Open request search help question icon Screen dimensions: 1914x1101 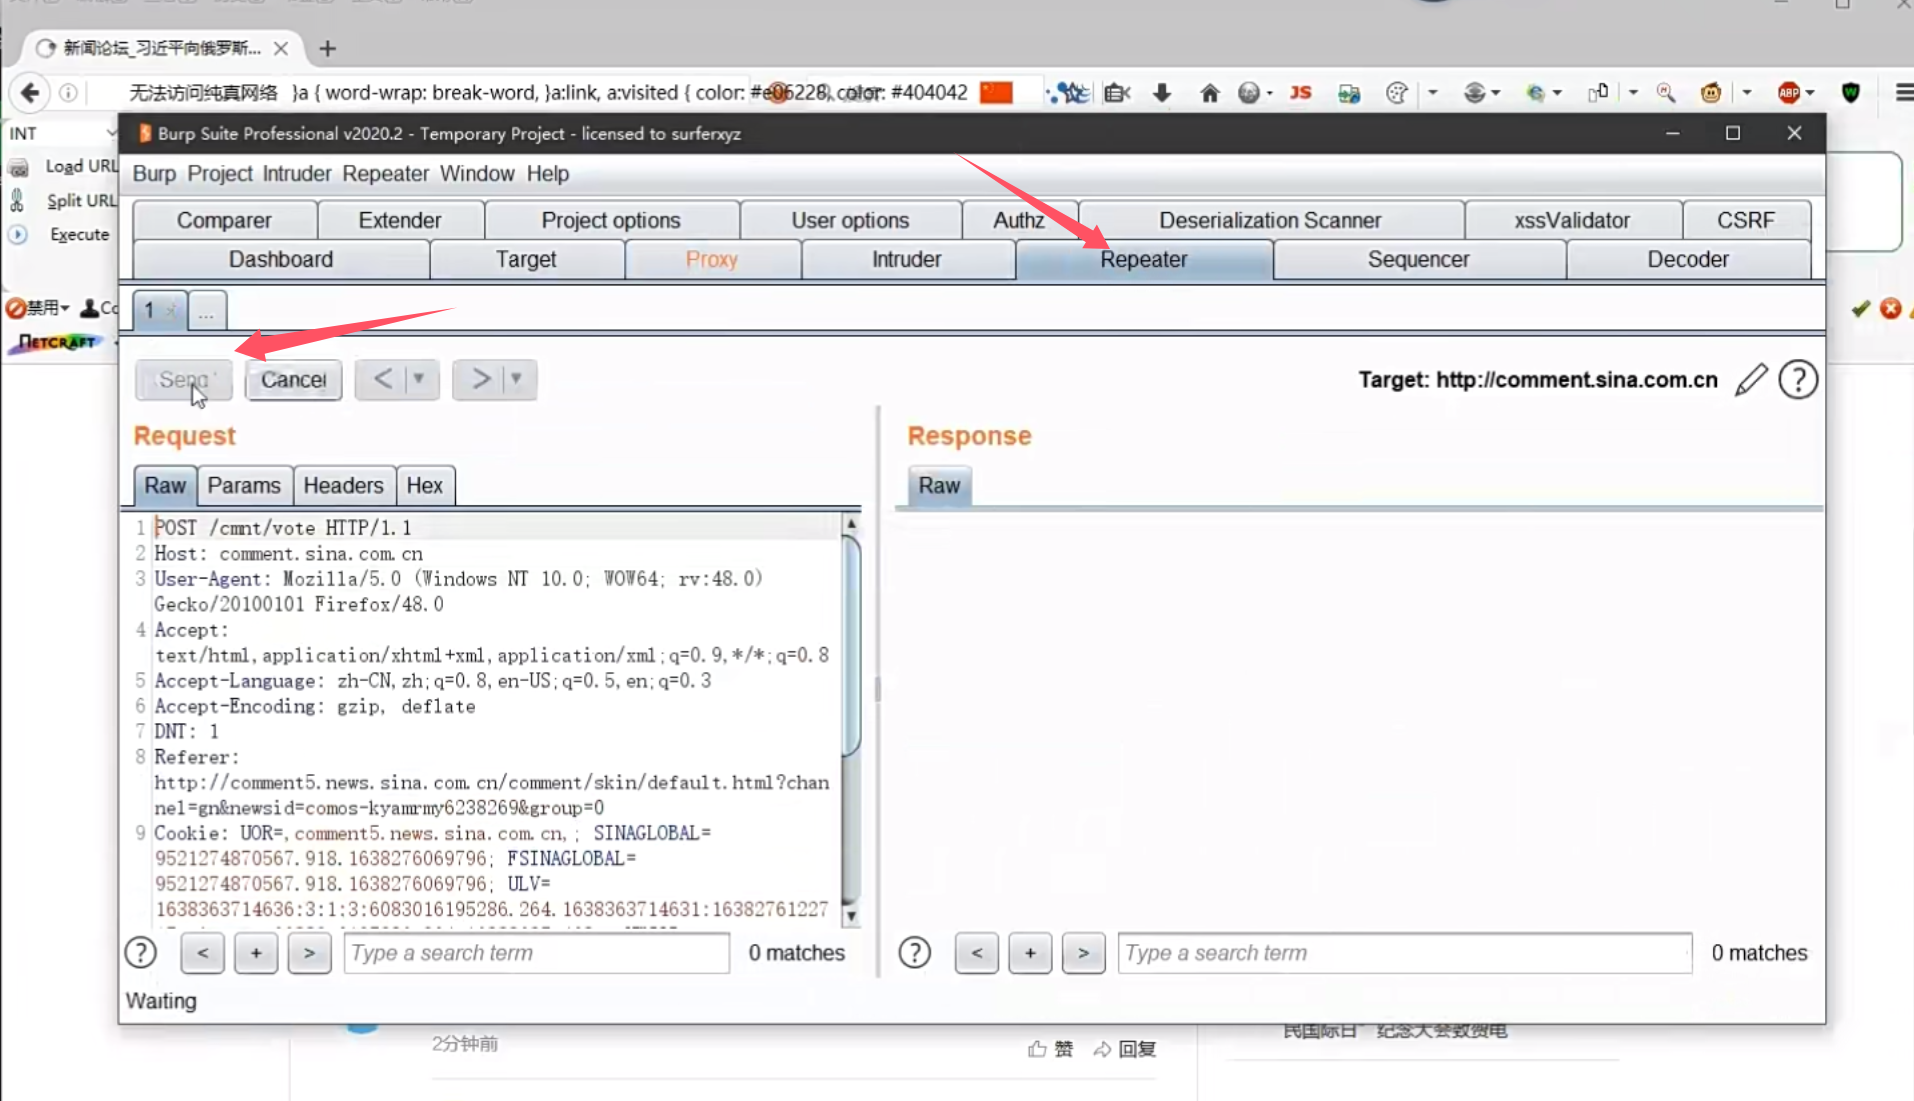tap(141, 953)
